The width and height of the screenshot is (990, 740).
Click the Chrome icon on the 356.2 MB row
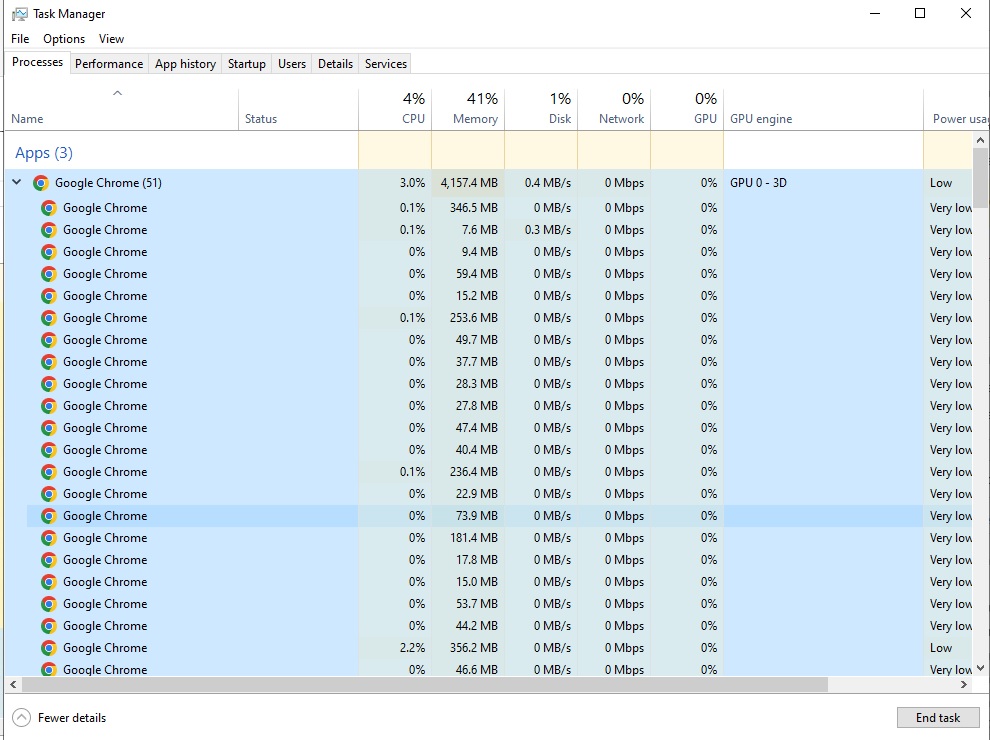49,648
